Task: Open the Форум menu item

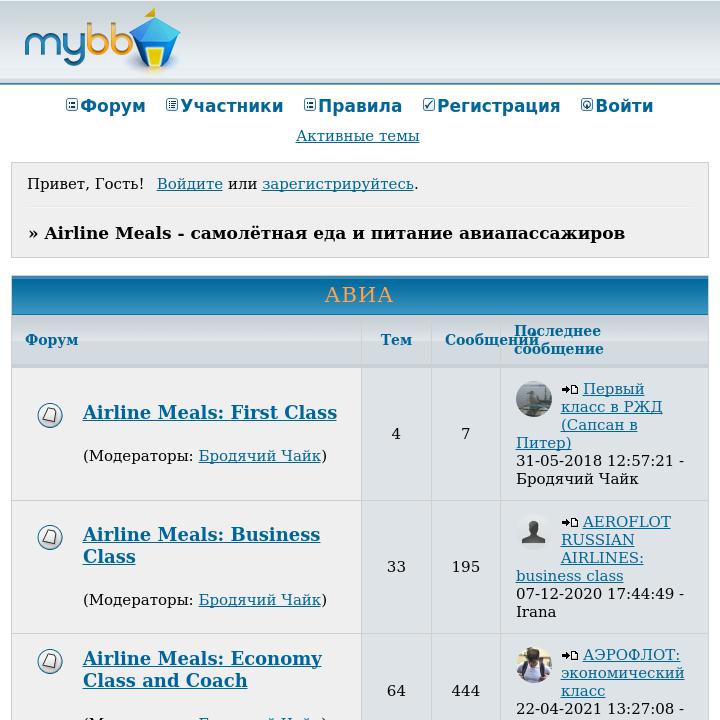Action: coord(113,106)
